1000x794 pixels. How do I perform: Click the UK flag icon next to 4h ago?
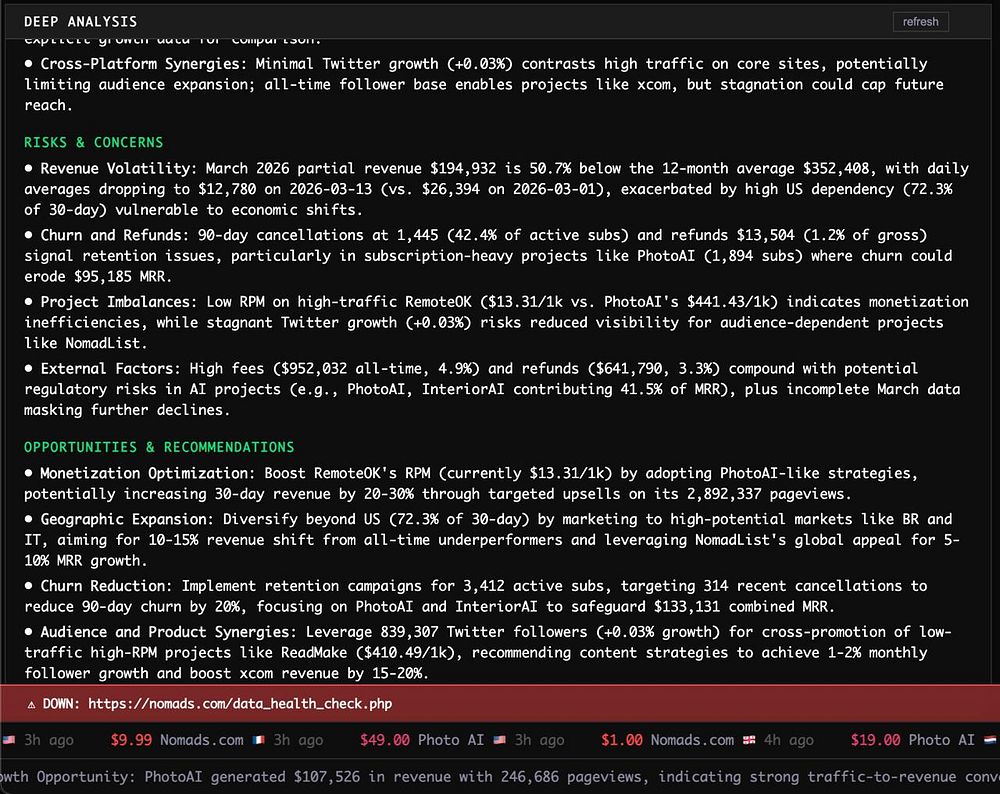point(749,740)
